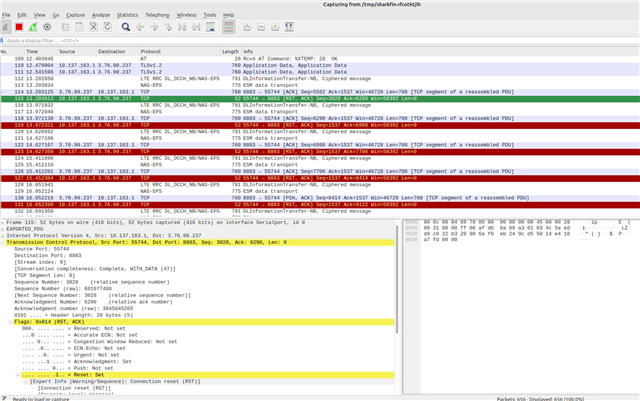Toggle auto-scroll during live capture icon
This screenshot has height=401, width=640.
tap(210, 27)
